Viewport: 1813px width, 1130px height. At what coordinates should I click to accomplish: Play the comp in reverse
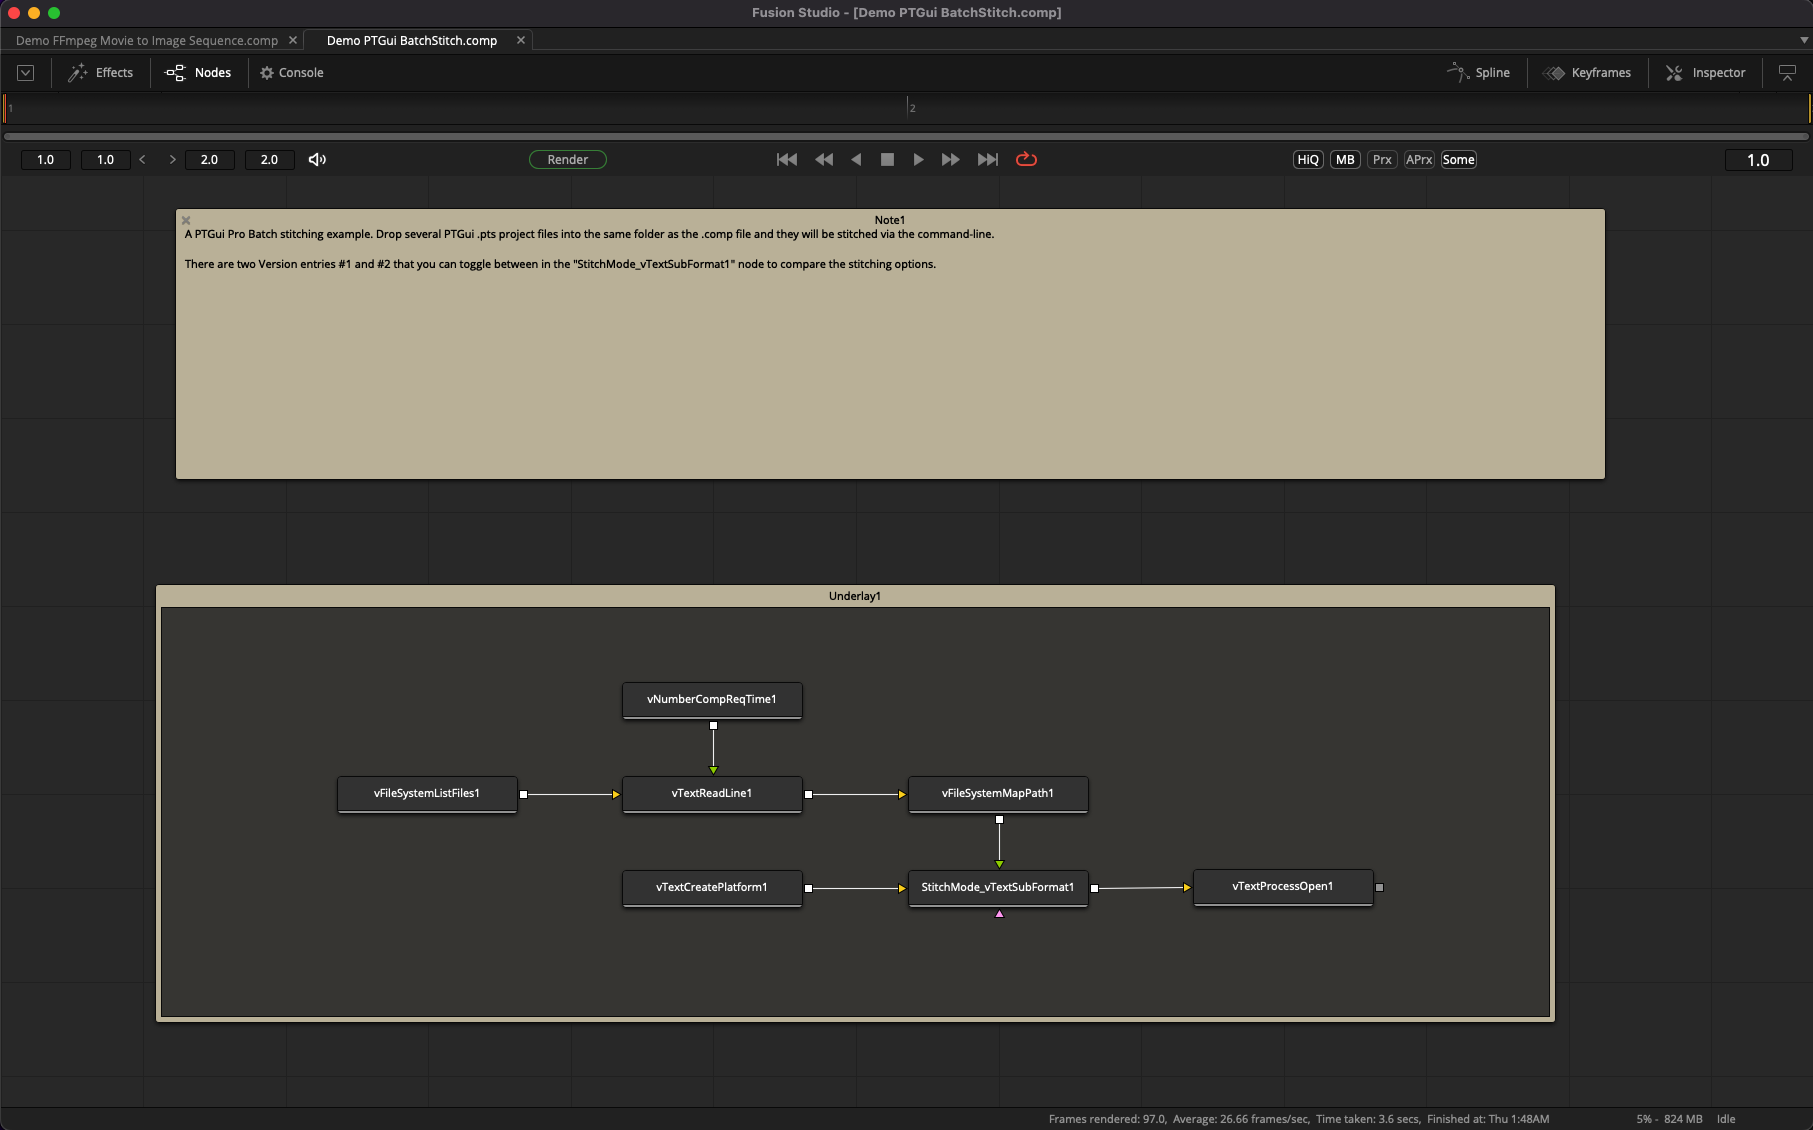pos(856,160)
